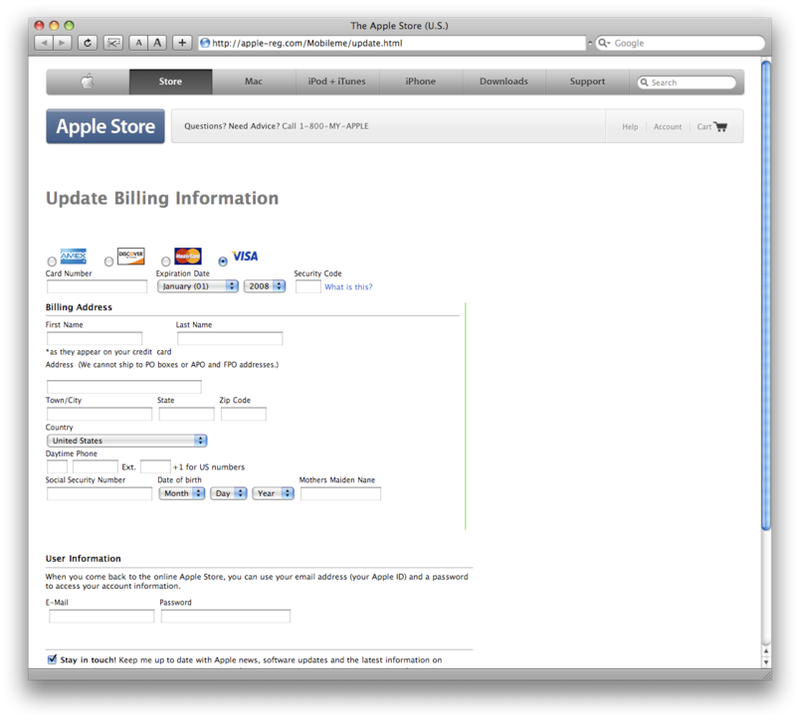
Task: Open the birth Month dropdown
Action: (182, 493)
